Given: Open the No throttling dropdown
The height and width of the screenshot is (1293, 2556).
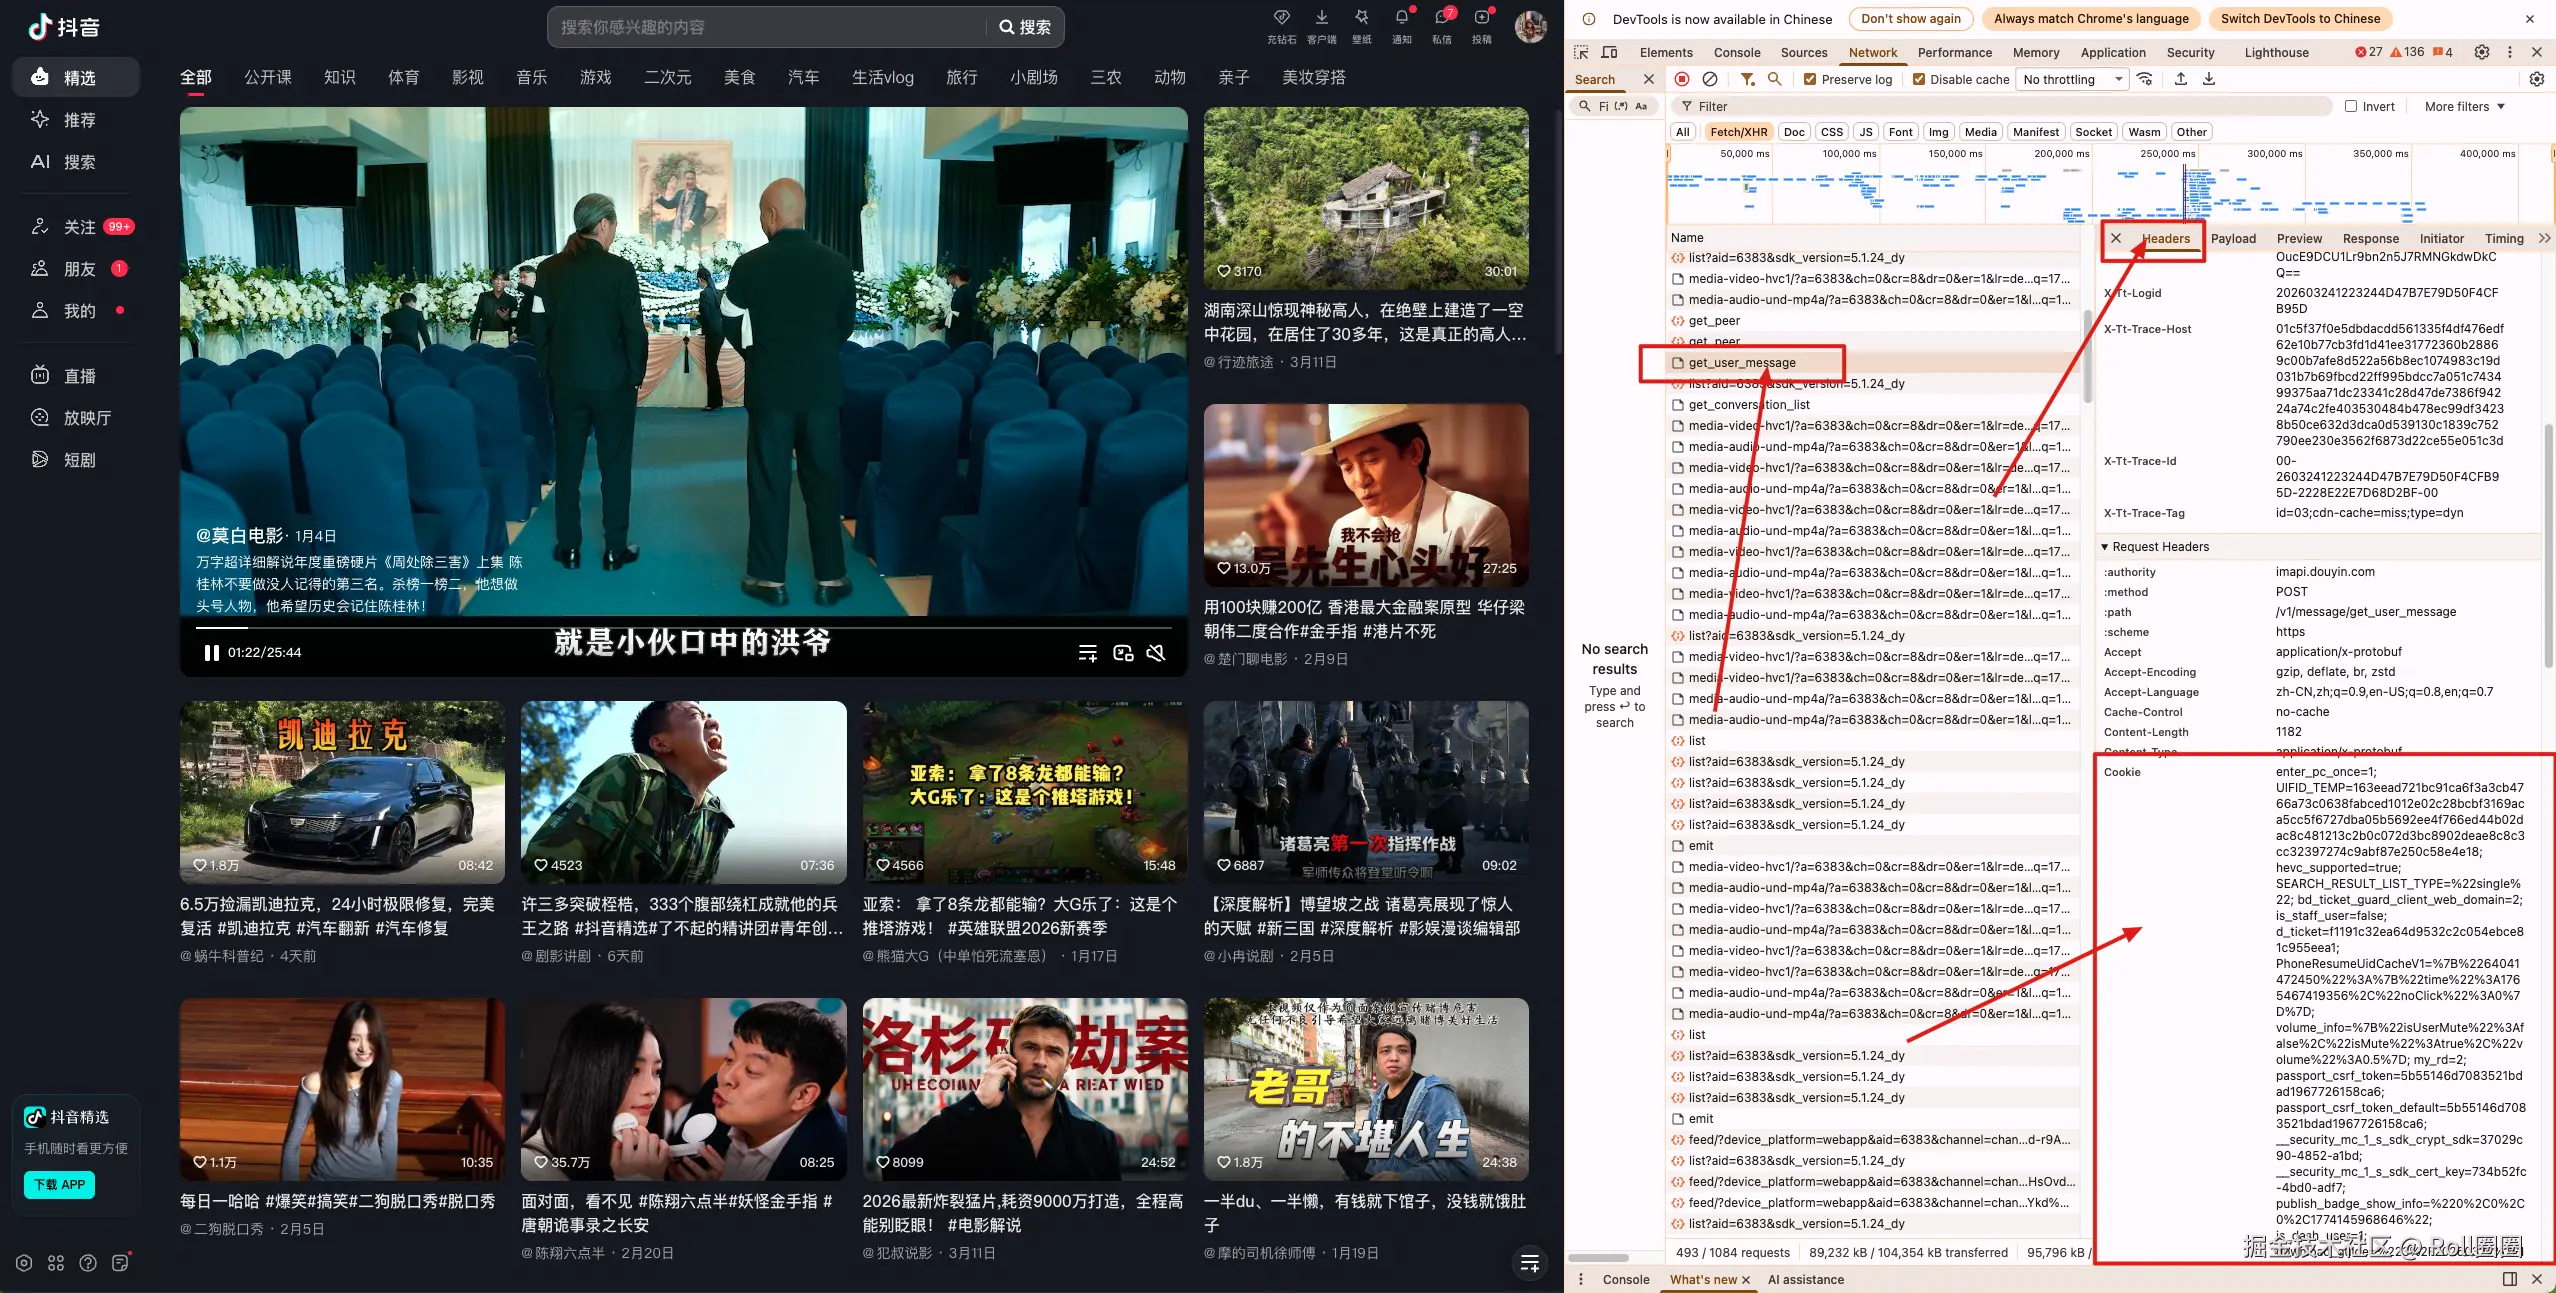Looking at the screenshot, I should [2071, 80].
